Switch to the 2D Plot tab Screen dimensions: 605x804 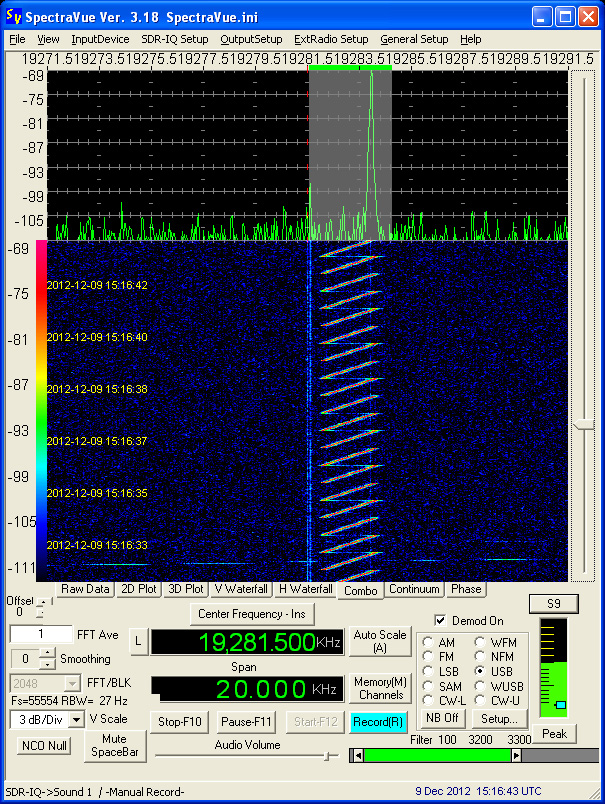pos(138,589)
